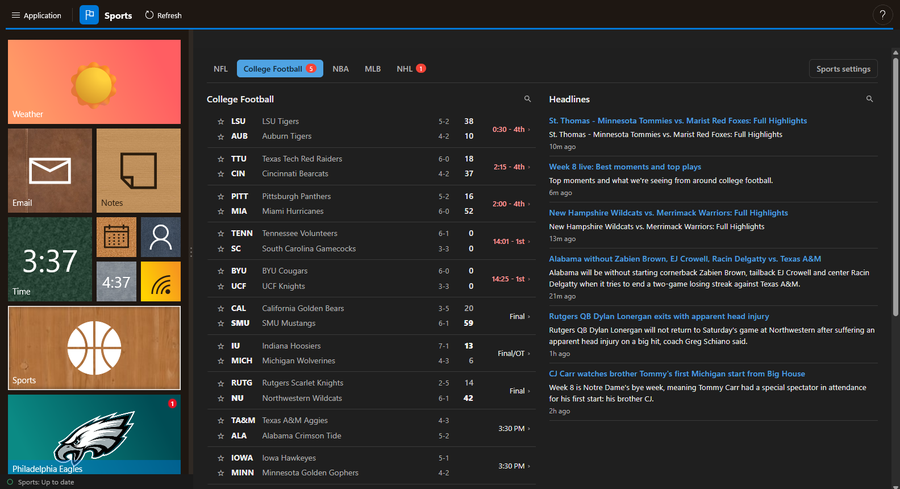Open the yellow feed signal tile
Image resolution: width=900 pixels, height=489 pixels.
tap(161, 281)
